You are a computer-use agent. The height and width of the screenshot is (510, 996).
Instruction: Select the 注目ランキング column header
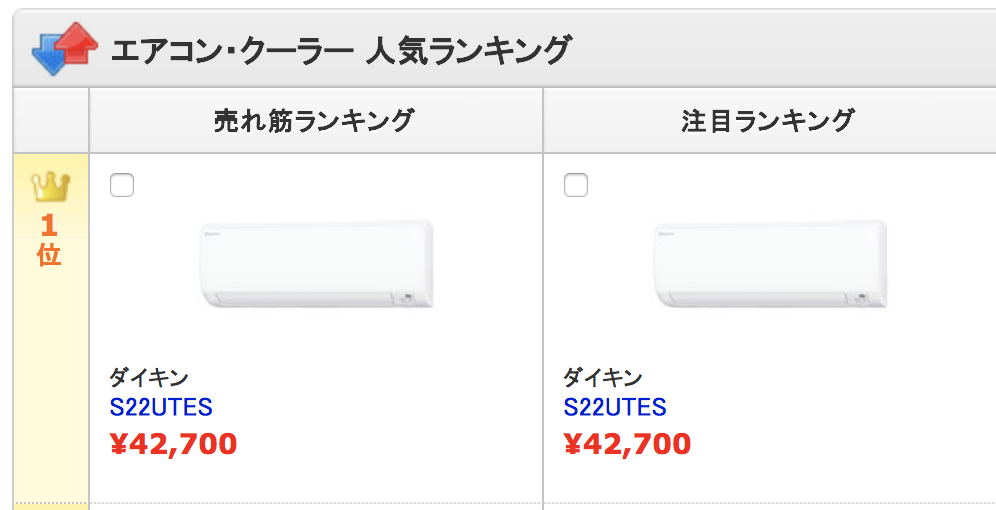[x=769, y=121]
